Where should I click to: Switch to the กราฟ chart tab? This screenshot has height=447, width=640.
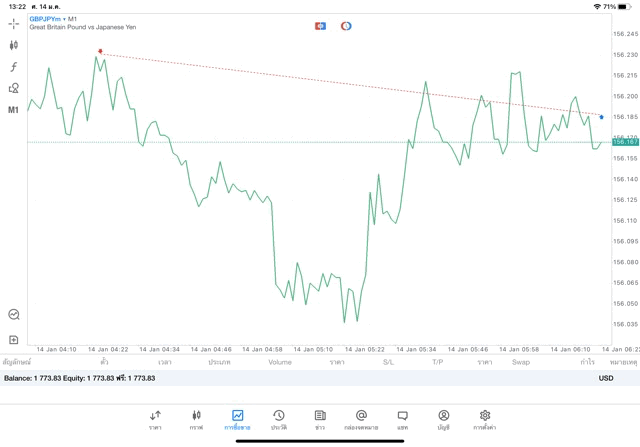[196, 419]
